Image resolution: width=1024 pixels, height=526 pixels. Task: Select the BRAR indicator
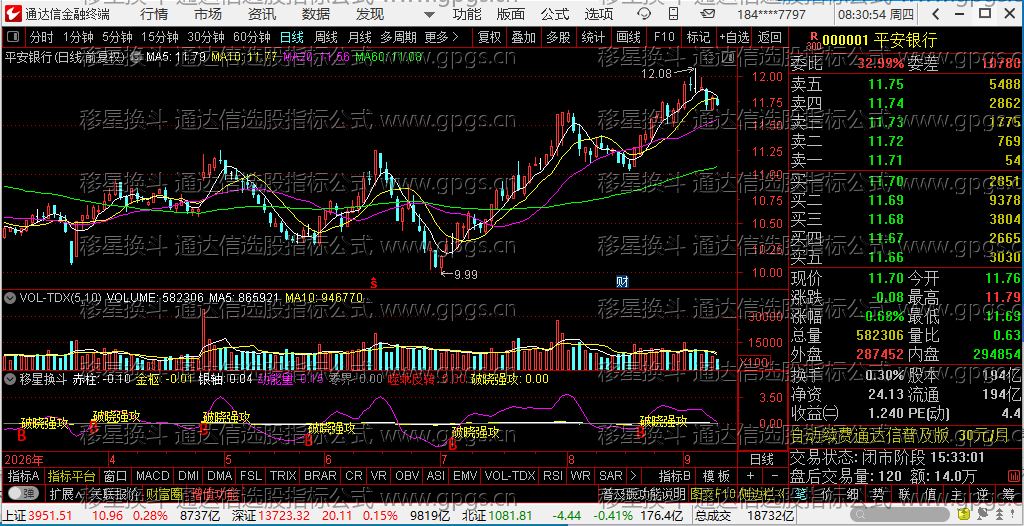point(321,476)
